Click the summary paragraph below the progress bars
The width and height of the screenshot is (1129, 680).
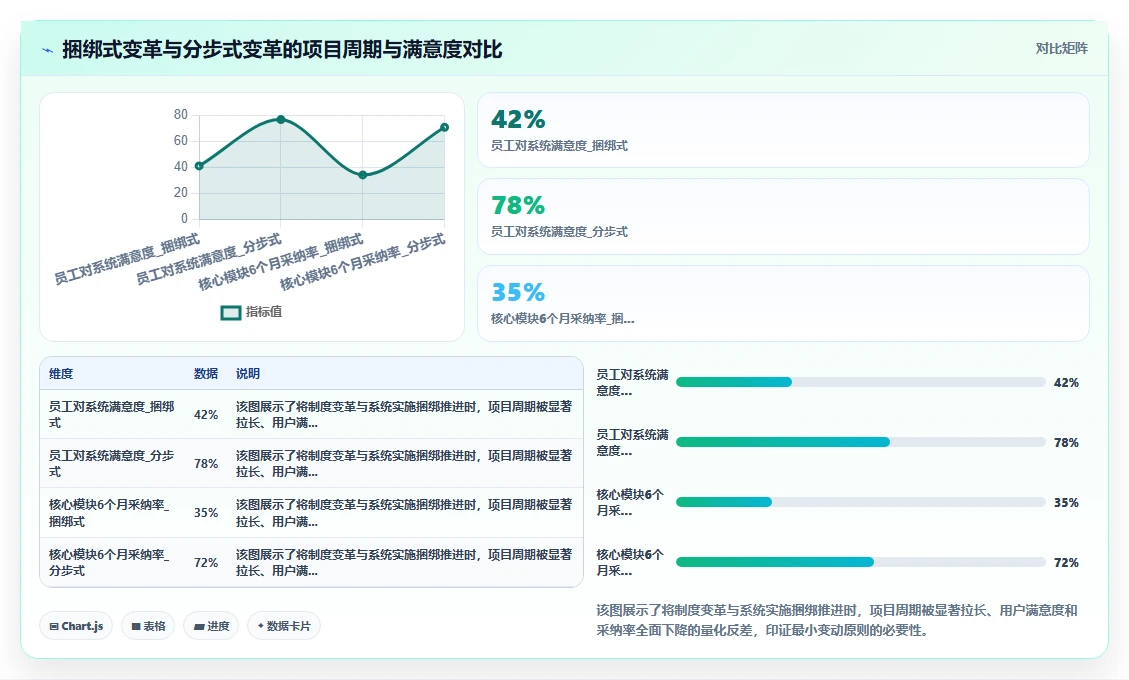[x=837, y=620]
